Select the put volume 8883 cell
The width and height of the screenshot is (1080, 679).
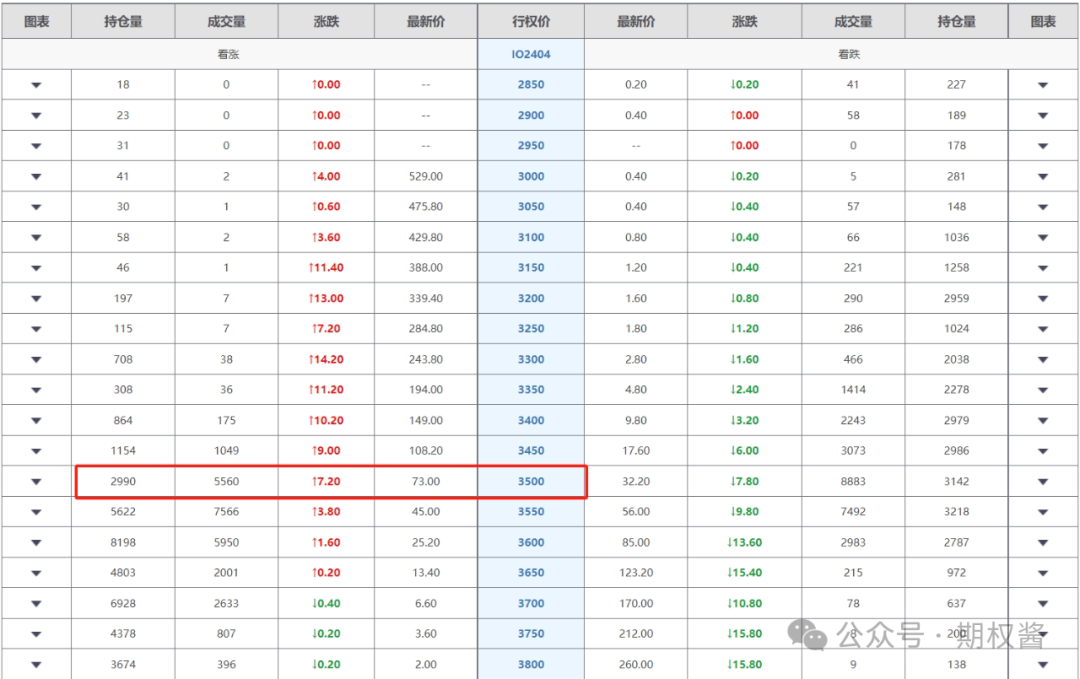click(853, 481)
